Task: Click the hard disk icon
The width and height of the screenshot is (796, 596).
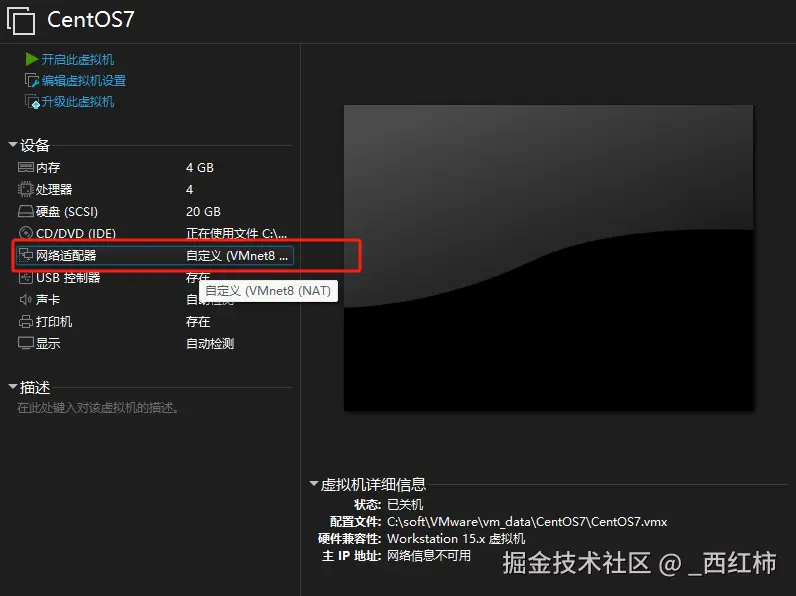Action: pyautogui.click(x=25, y=211)
